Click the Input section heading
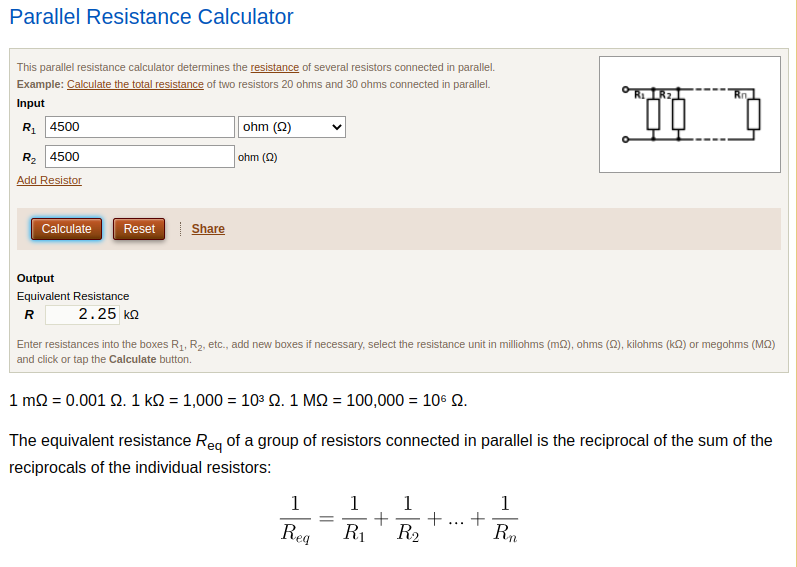The height and width of the screenshot is (567, 797). (x=31, y=103)
